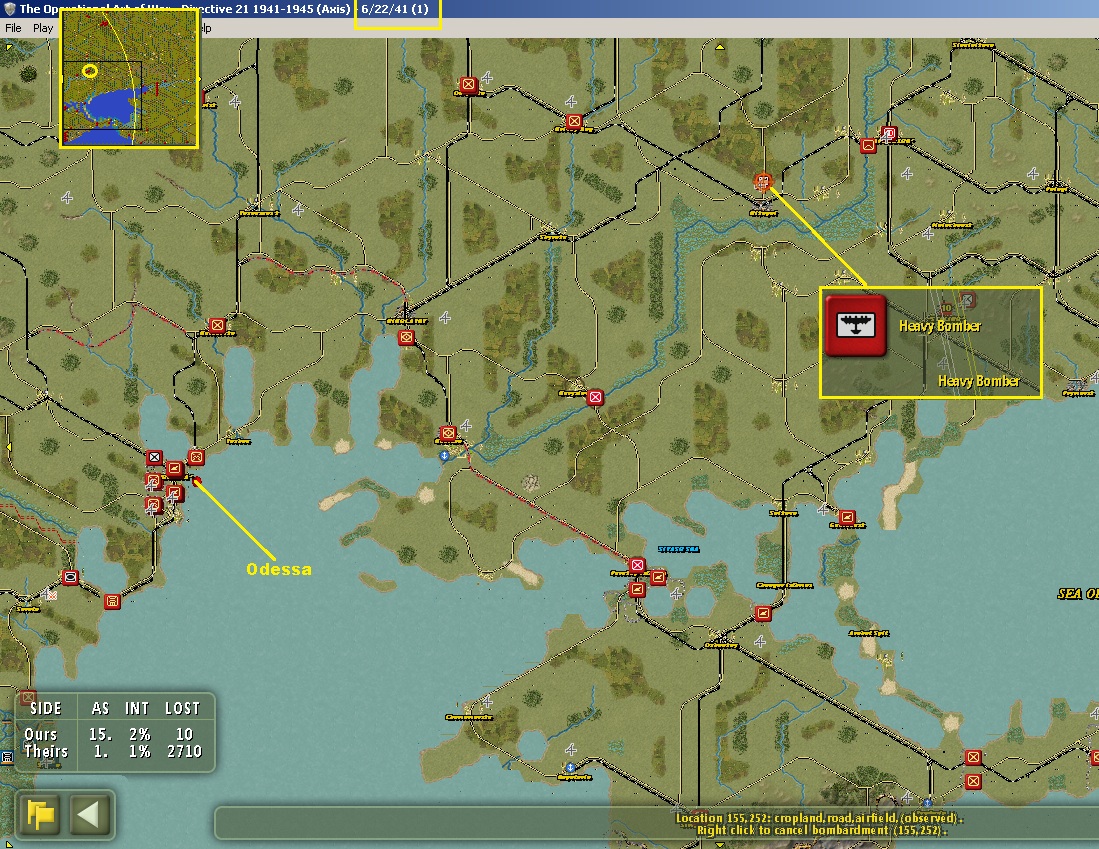Select the unit at the head of the central inlet
The image size is (1099, 849).
pyautogui.click(x=406, y=338)
